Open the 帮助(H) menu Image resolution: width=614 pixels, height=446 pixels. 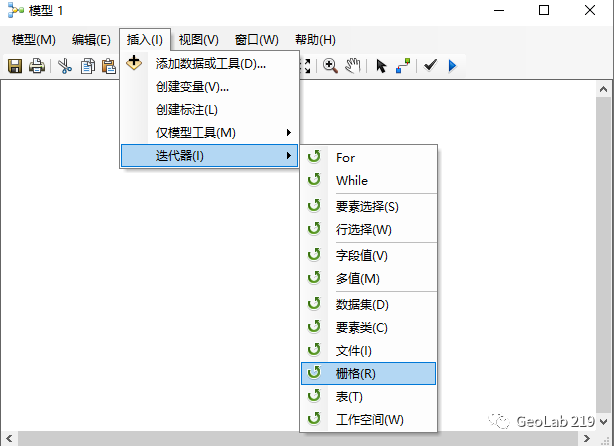pyautogui.click(x=315, y=40)
